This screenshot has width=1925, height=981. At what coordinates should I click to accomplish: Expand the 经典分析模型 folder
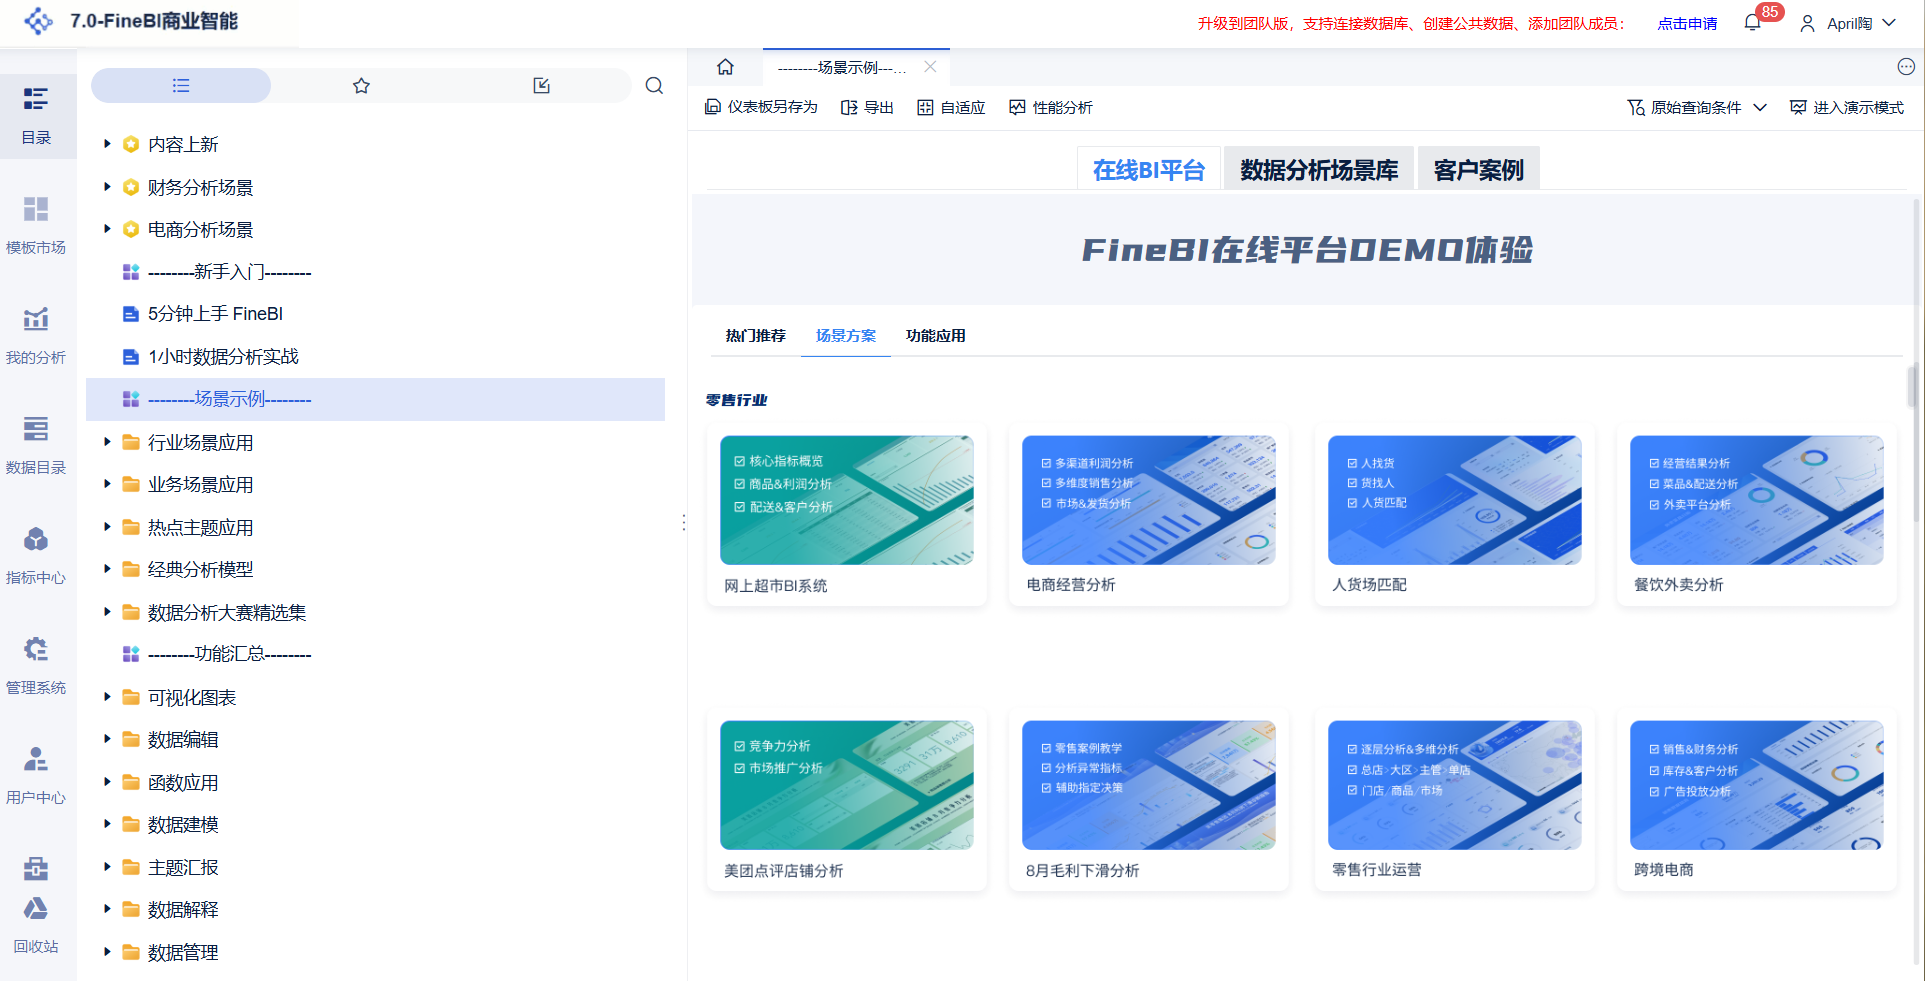107,569
